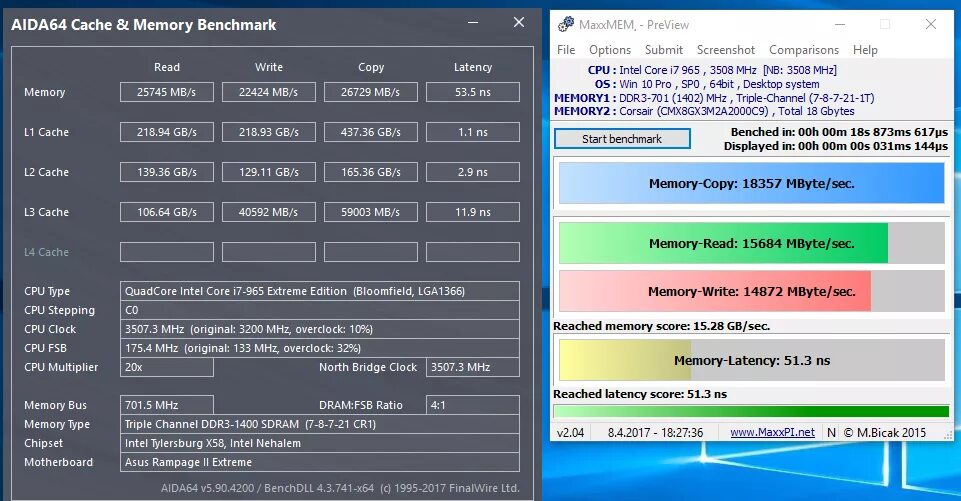Click the MEMORY1 DDR3-701 info line
This screenshot has height=501, width=961.
[714, 98]
